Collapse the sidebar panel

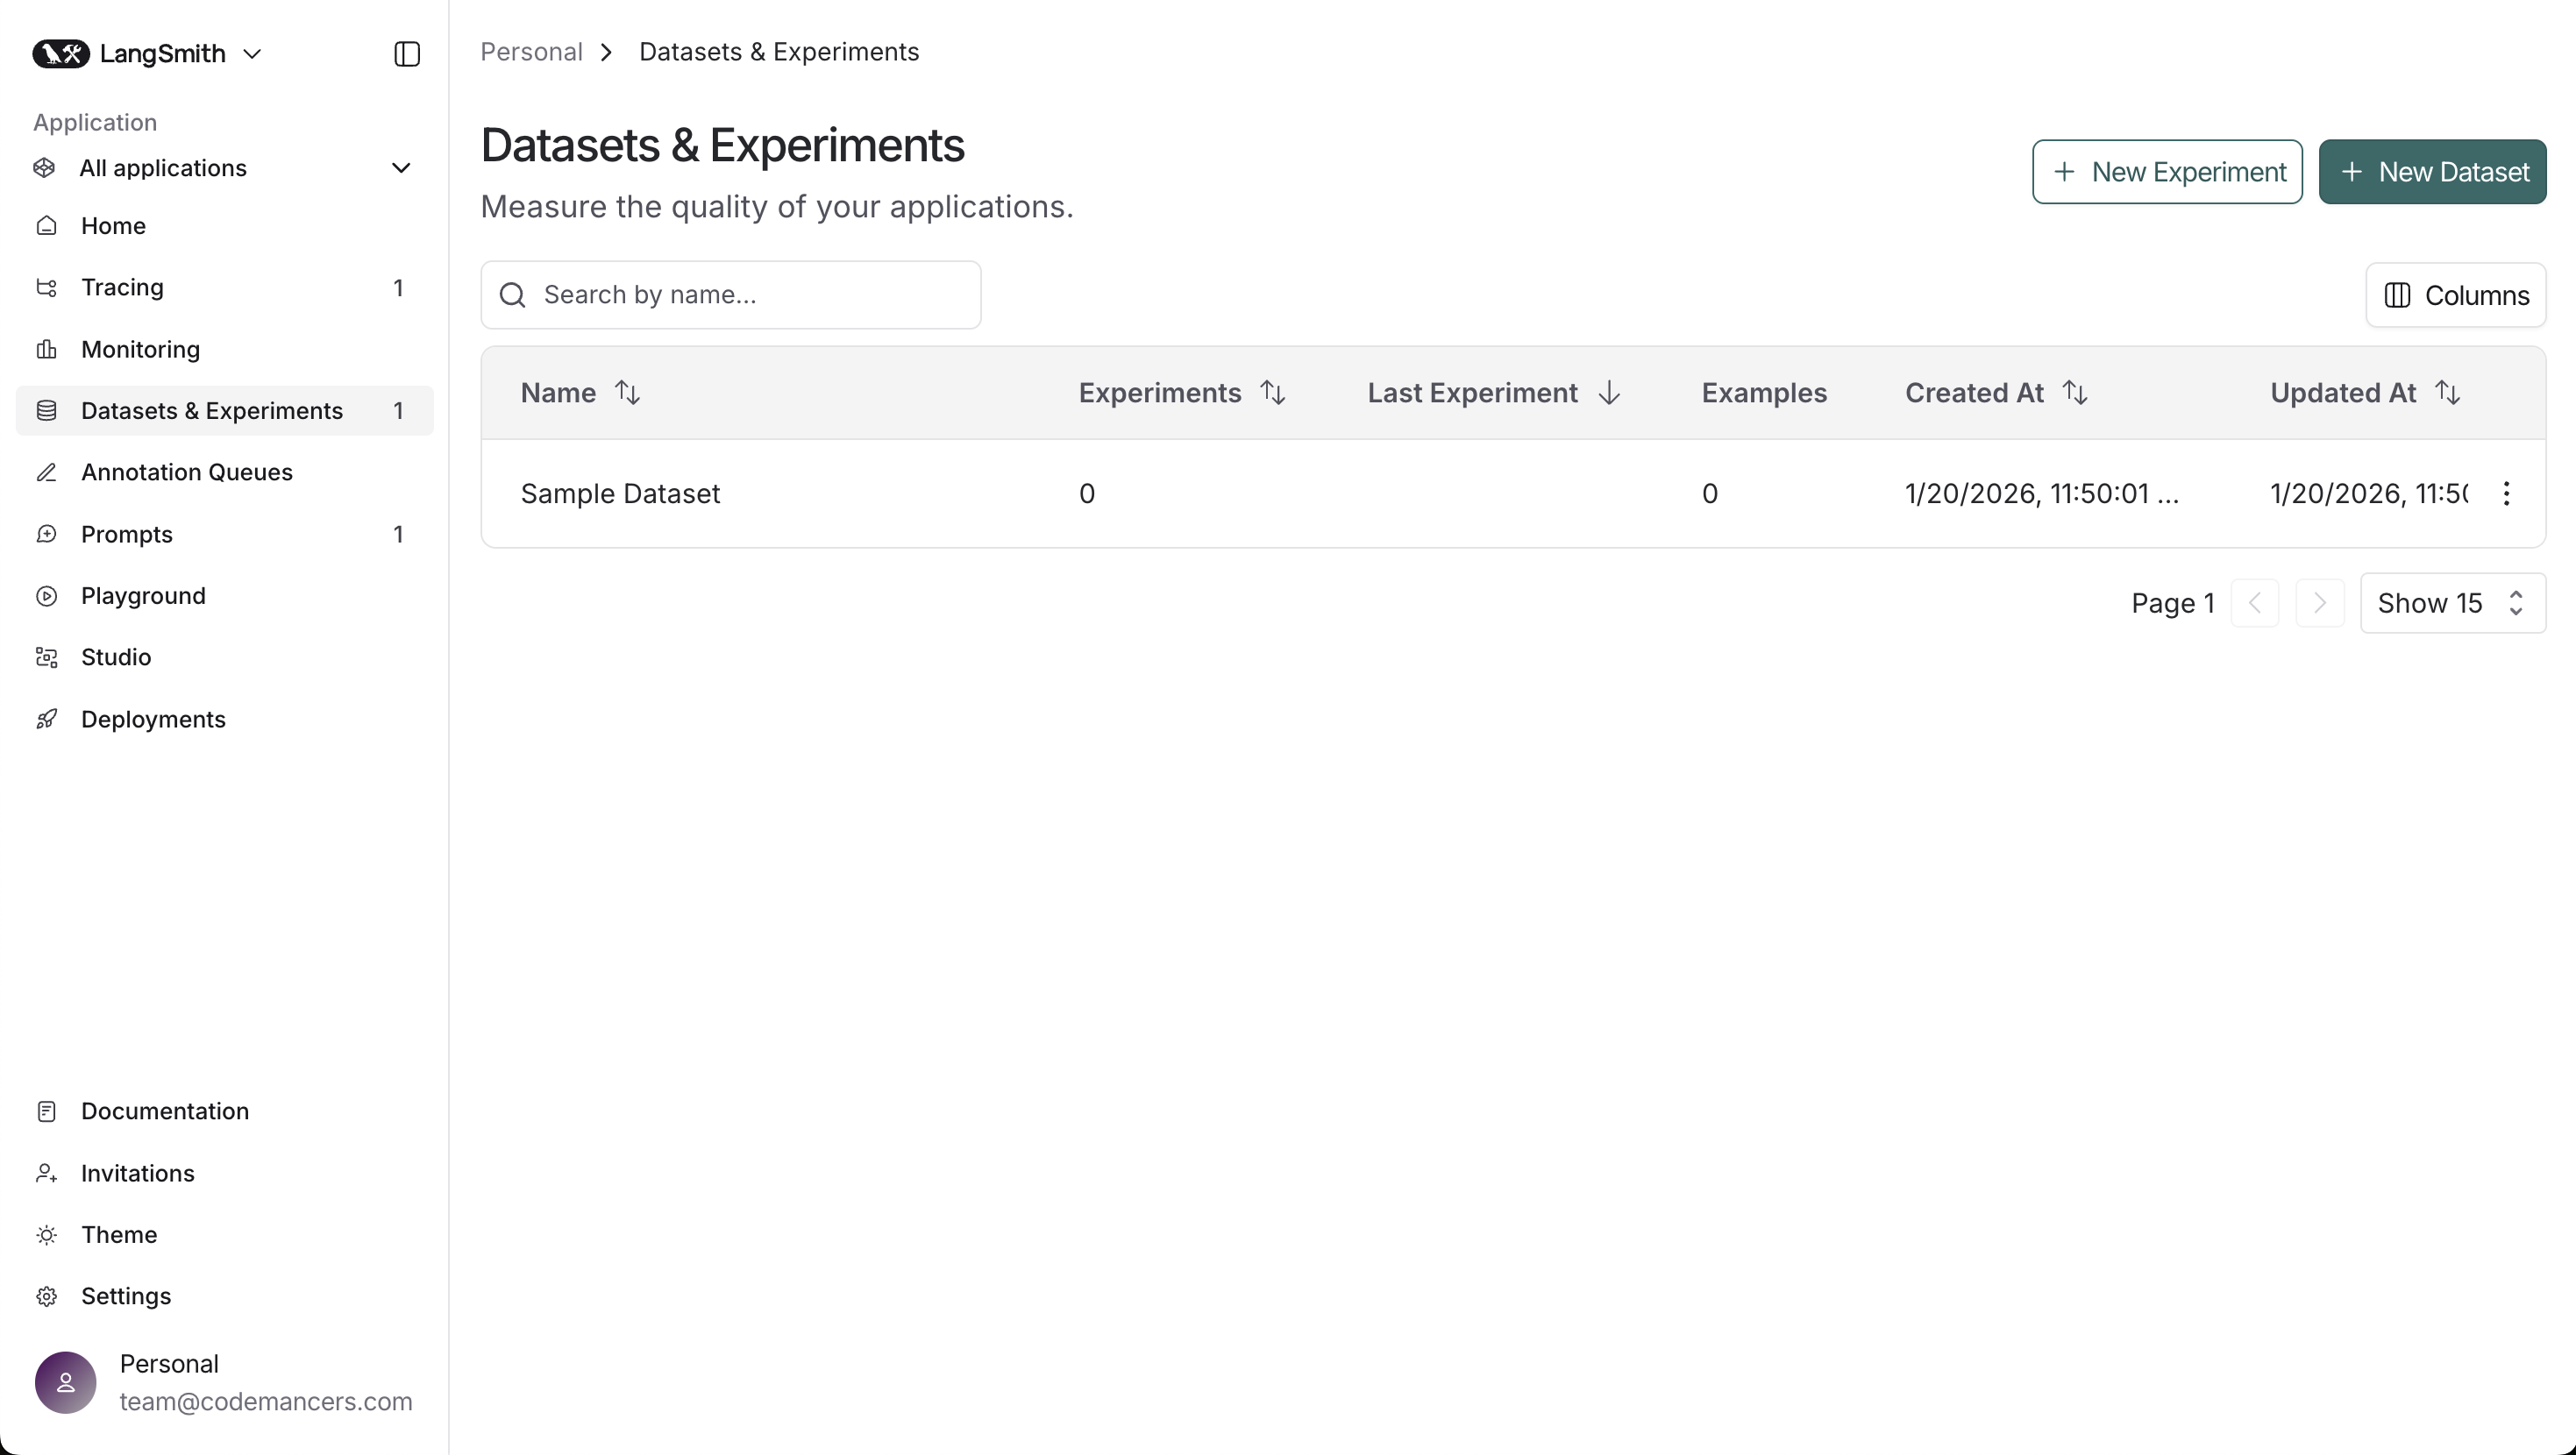point(406,54)
